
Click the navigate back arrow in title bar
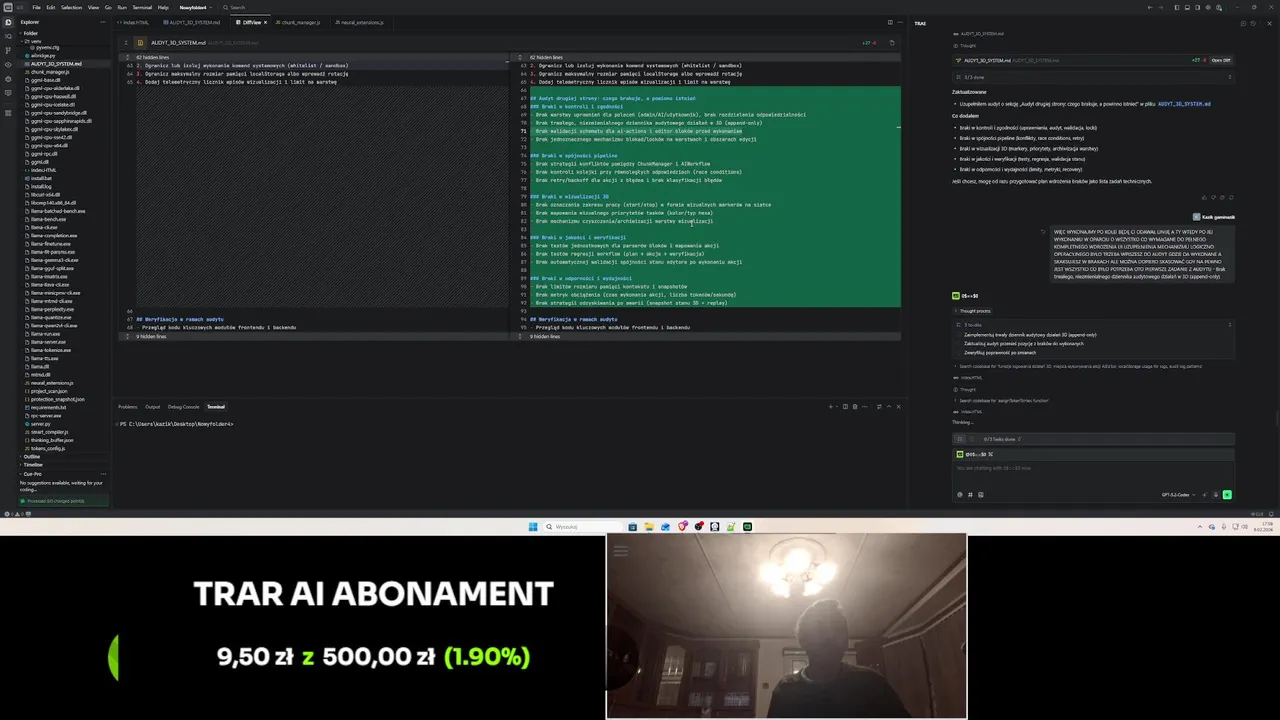(x=1149, y=7)
